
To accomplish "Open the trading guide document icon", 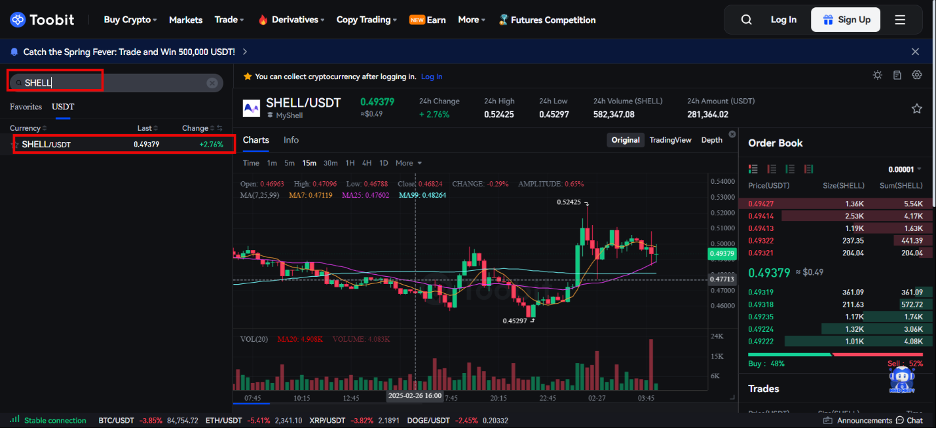I will pos(896,75).
